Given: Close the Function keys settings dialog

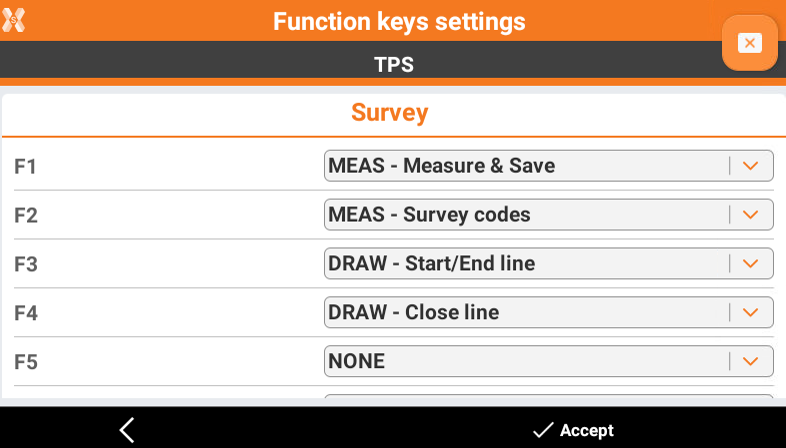Looking at the screenshot, I should click(749, 43).
